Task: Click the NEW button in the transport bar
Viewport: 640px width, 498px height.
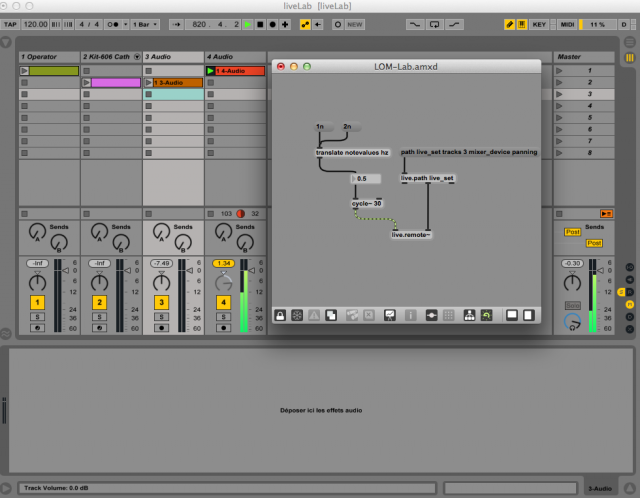Action: coord(355,22)
